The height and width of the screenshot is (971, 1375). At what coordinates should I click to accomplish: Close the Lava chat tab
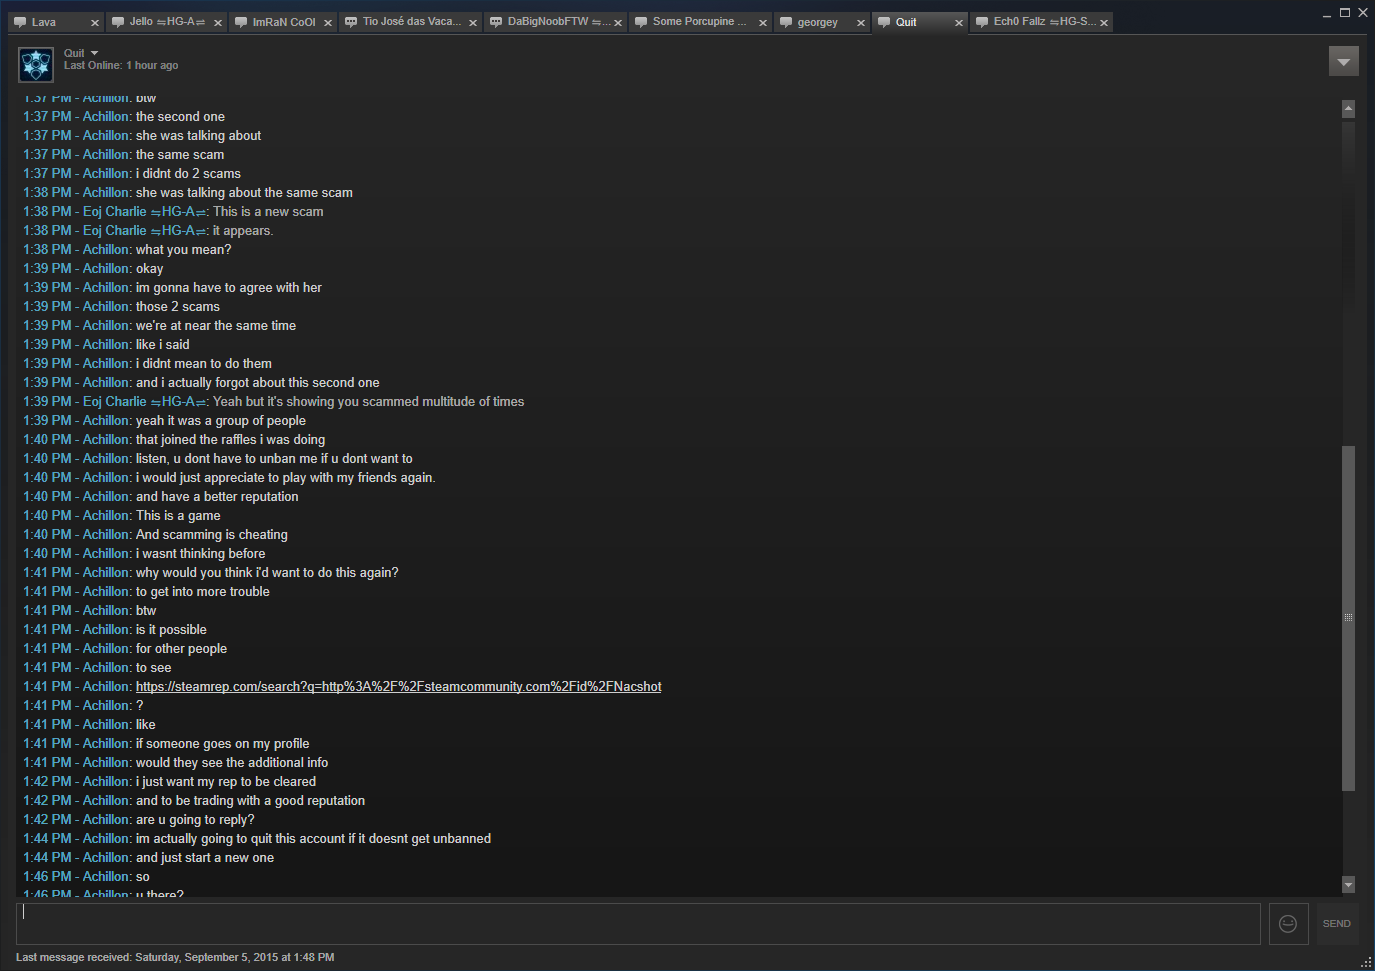[x=95, y=23]
